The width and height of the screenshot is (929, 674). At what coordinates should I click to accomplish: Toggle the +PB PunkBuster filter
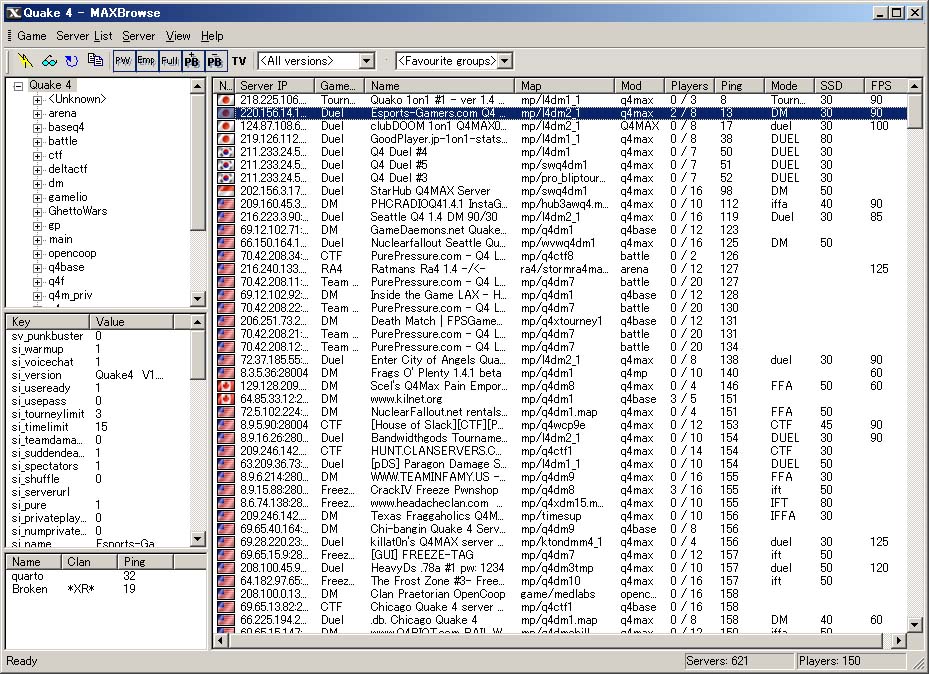click(192, 60)
